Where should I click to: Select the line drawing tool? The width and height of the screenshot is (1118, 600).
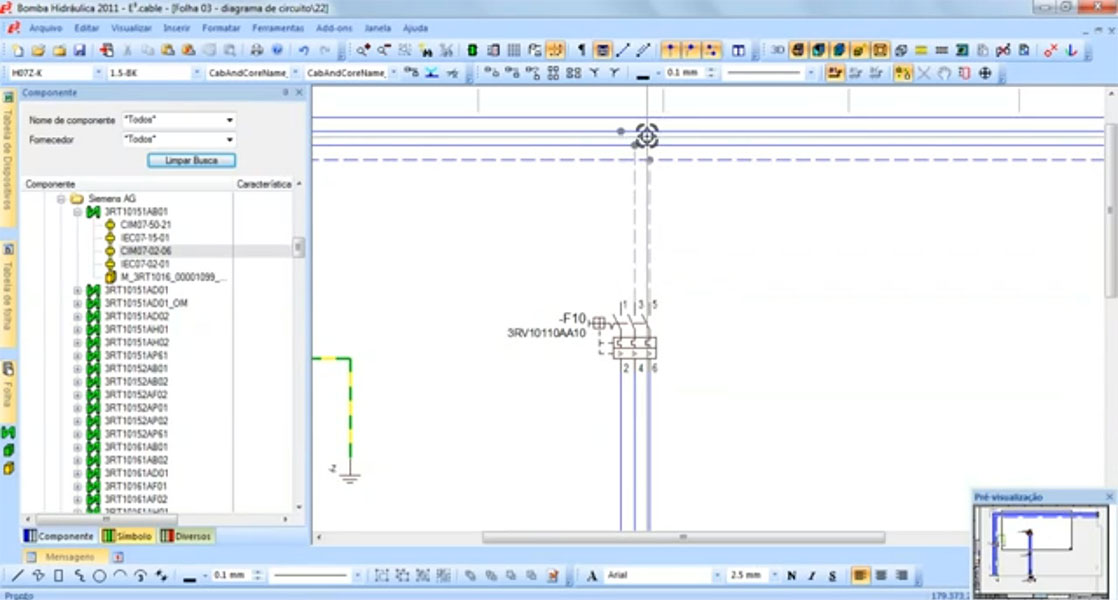[x=18, y=576]
